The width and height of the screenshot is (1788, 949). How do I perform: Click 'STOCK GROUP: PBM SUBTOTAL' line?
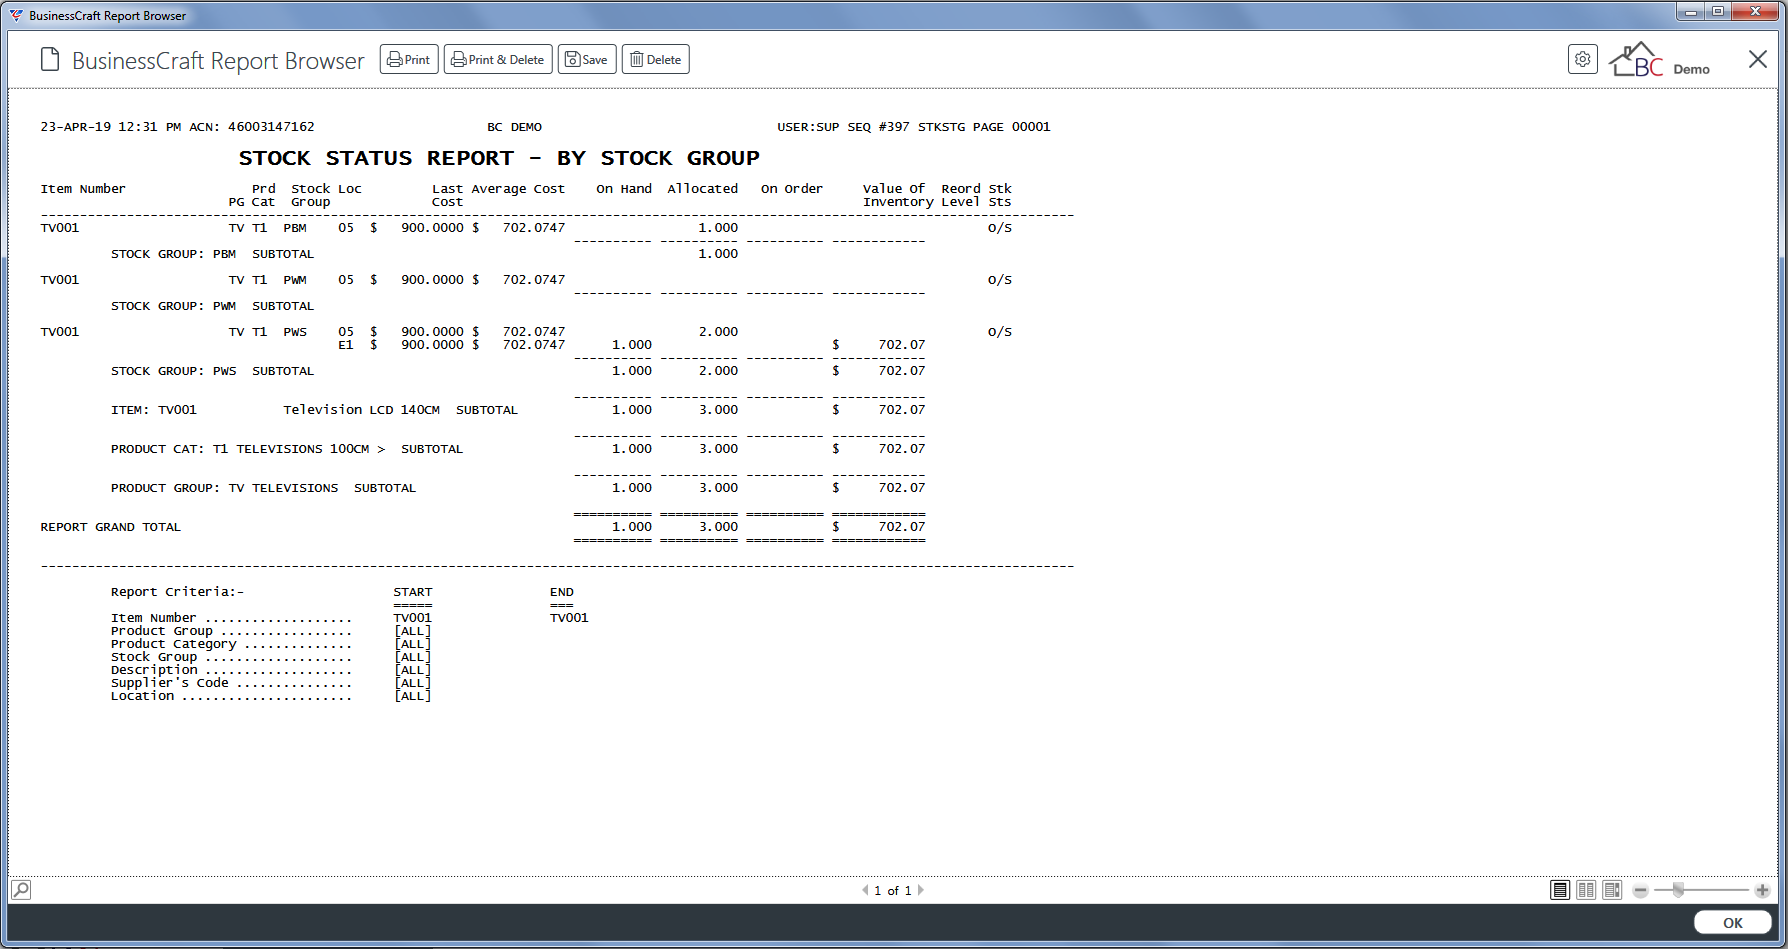pyautogui.click(x=212, y=254)
